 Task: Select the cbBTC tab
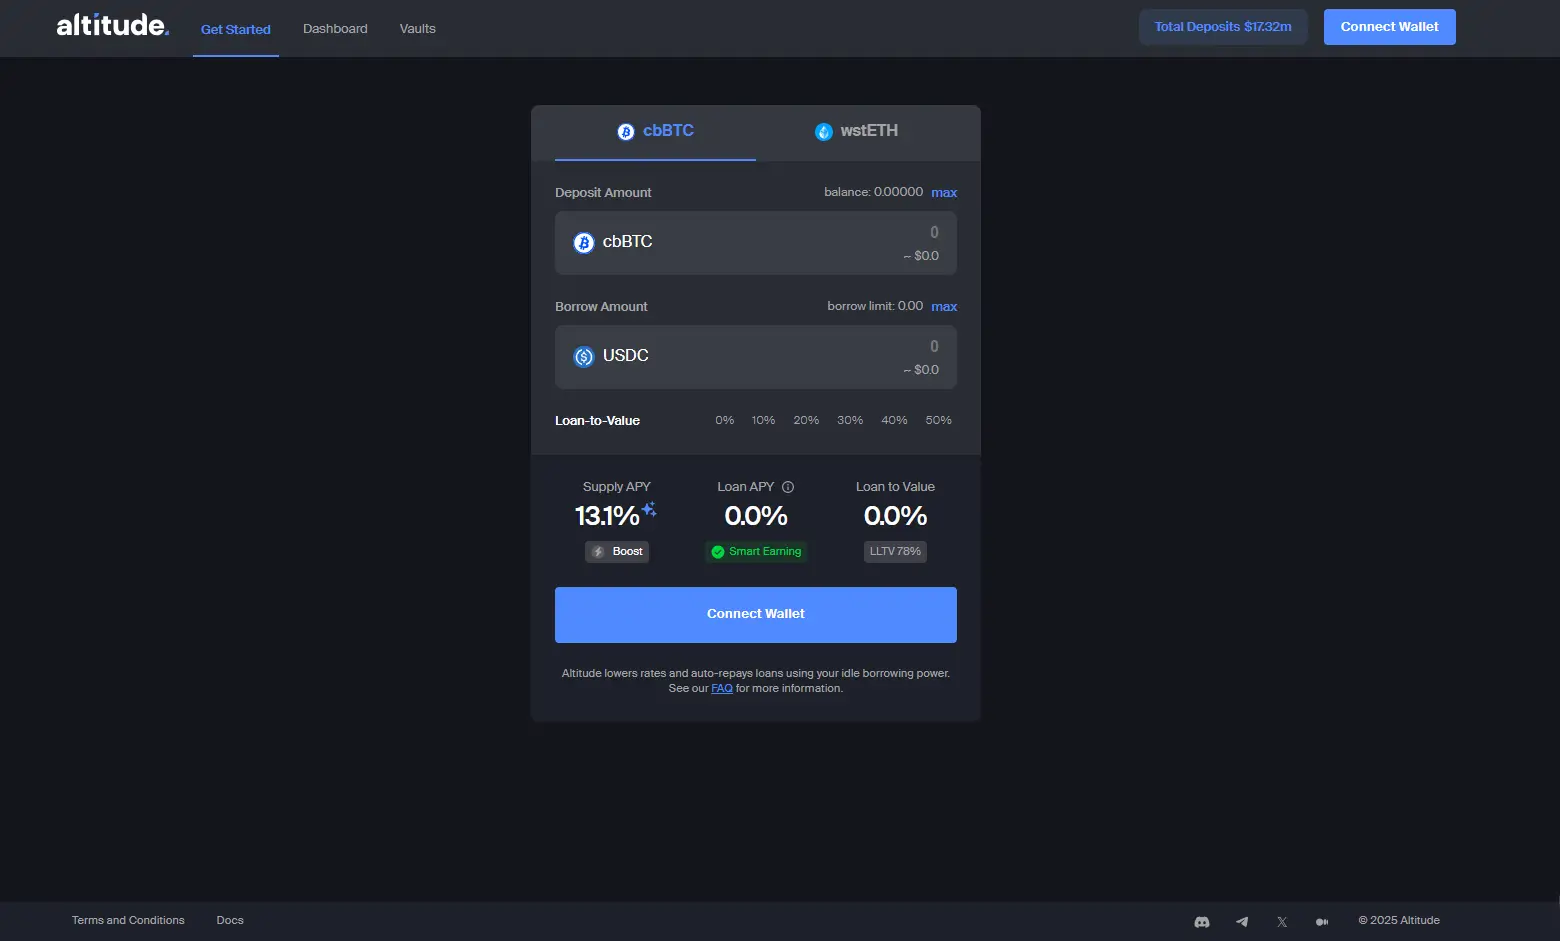(x=655, y=132)
